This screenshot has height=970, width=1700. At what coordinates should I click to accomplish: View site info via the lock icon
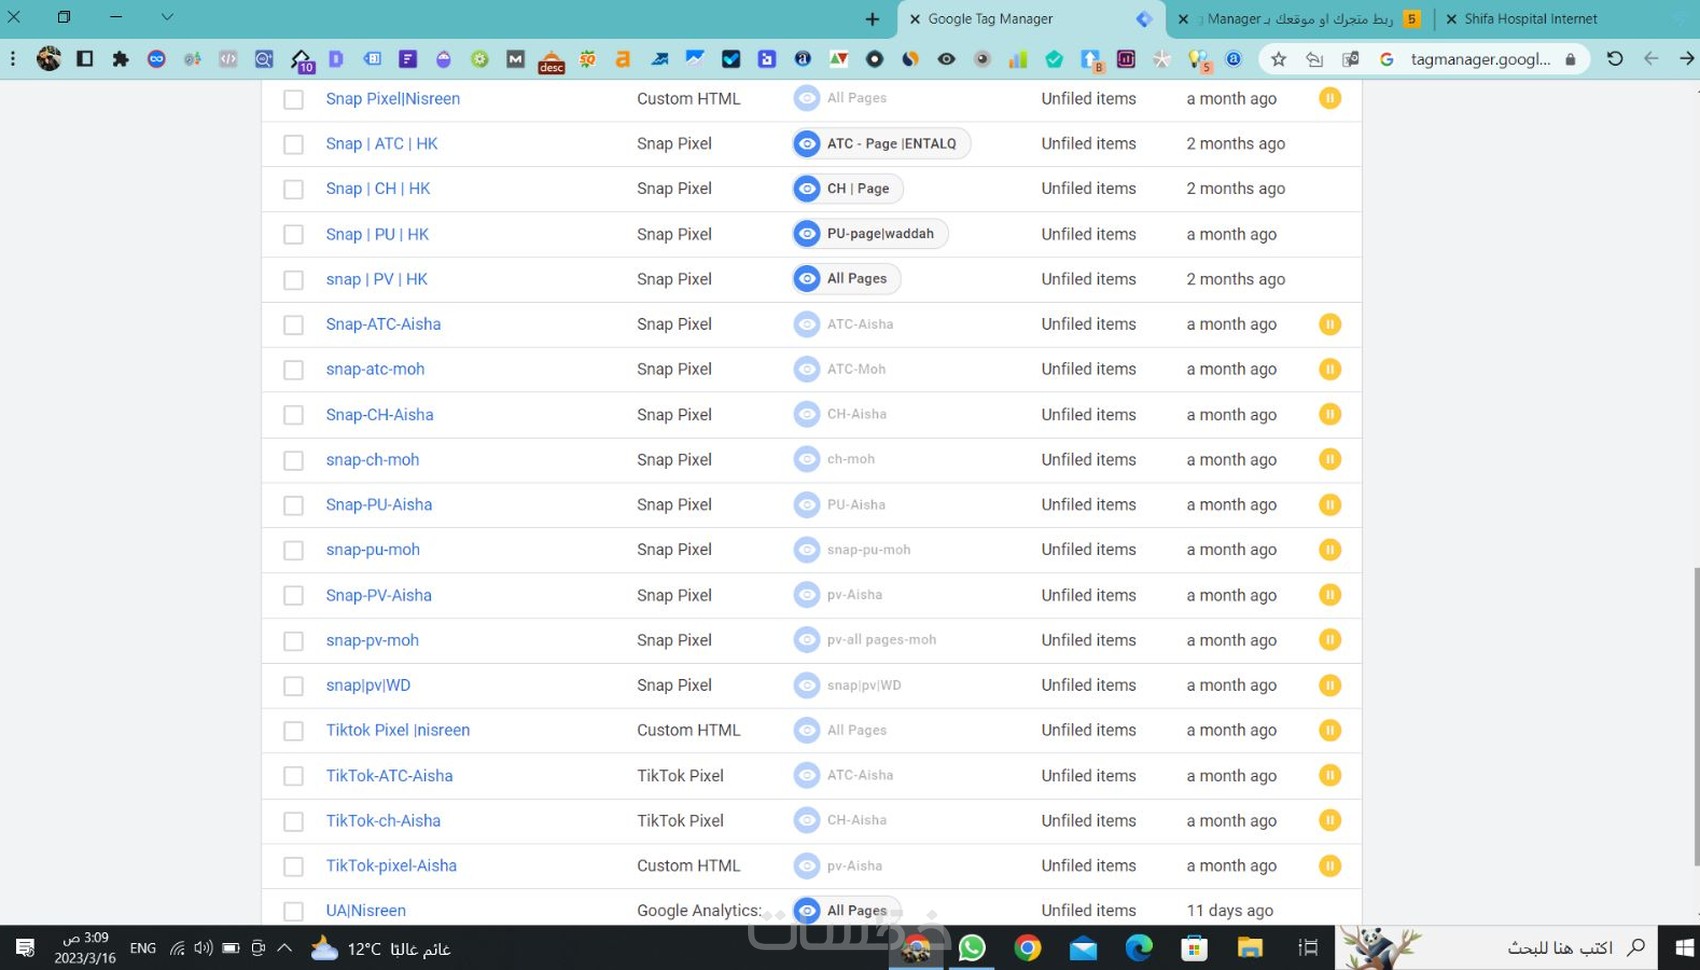1570,59
